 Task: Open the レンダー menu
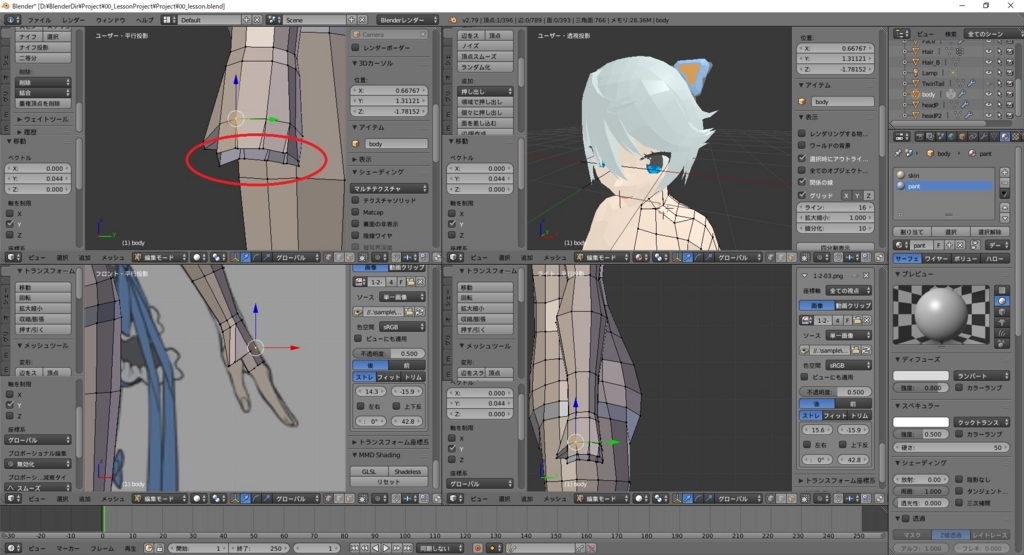pyautogui.click(x=73, y=20)
